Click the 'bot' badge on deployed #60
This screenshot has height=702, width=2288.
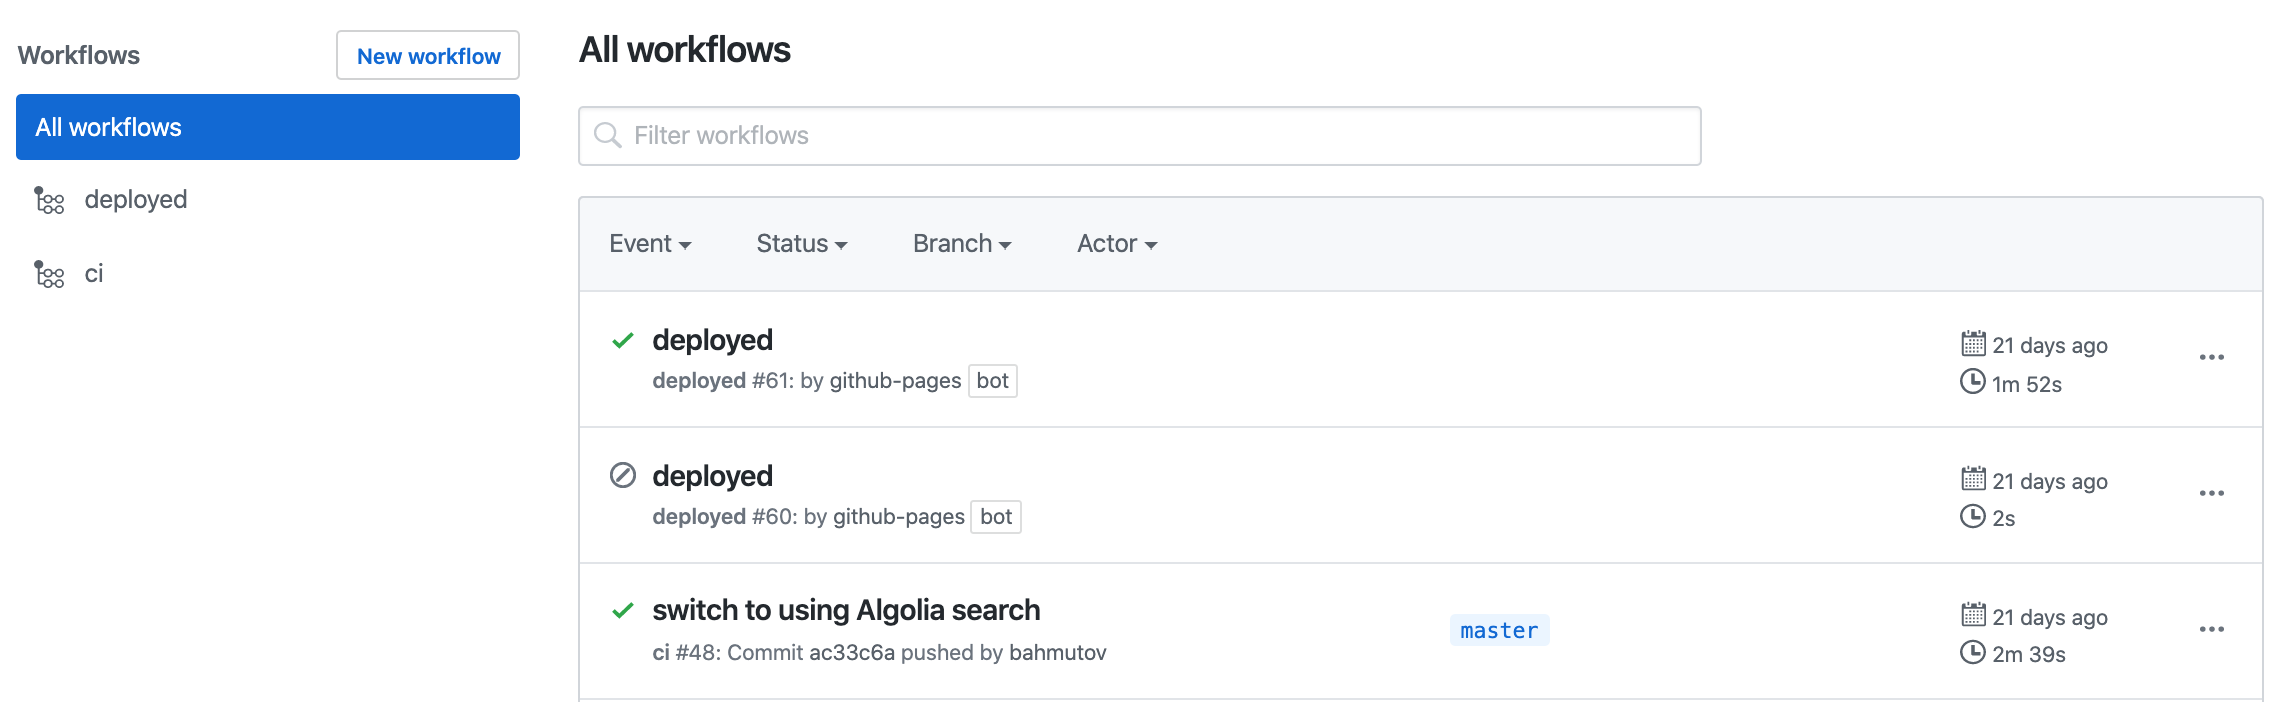click(x=996, y=517)
